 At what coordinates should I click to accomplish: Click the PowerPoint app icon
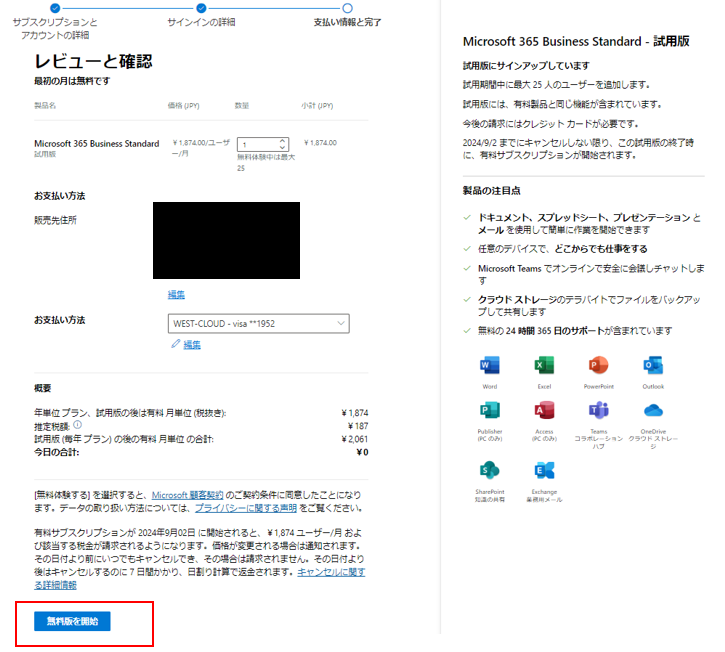598,365
